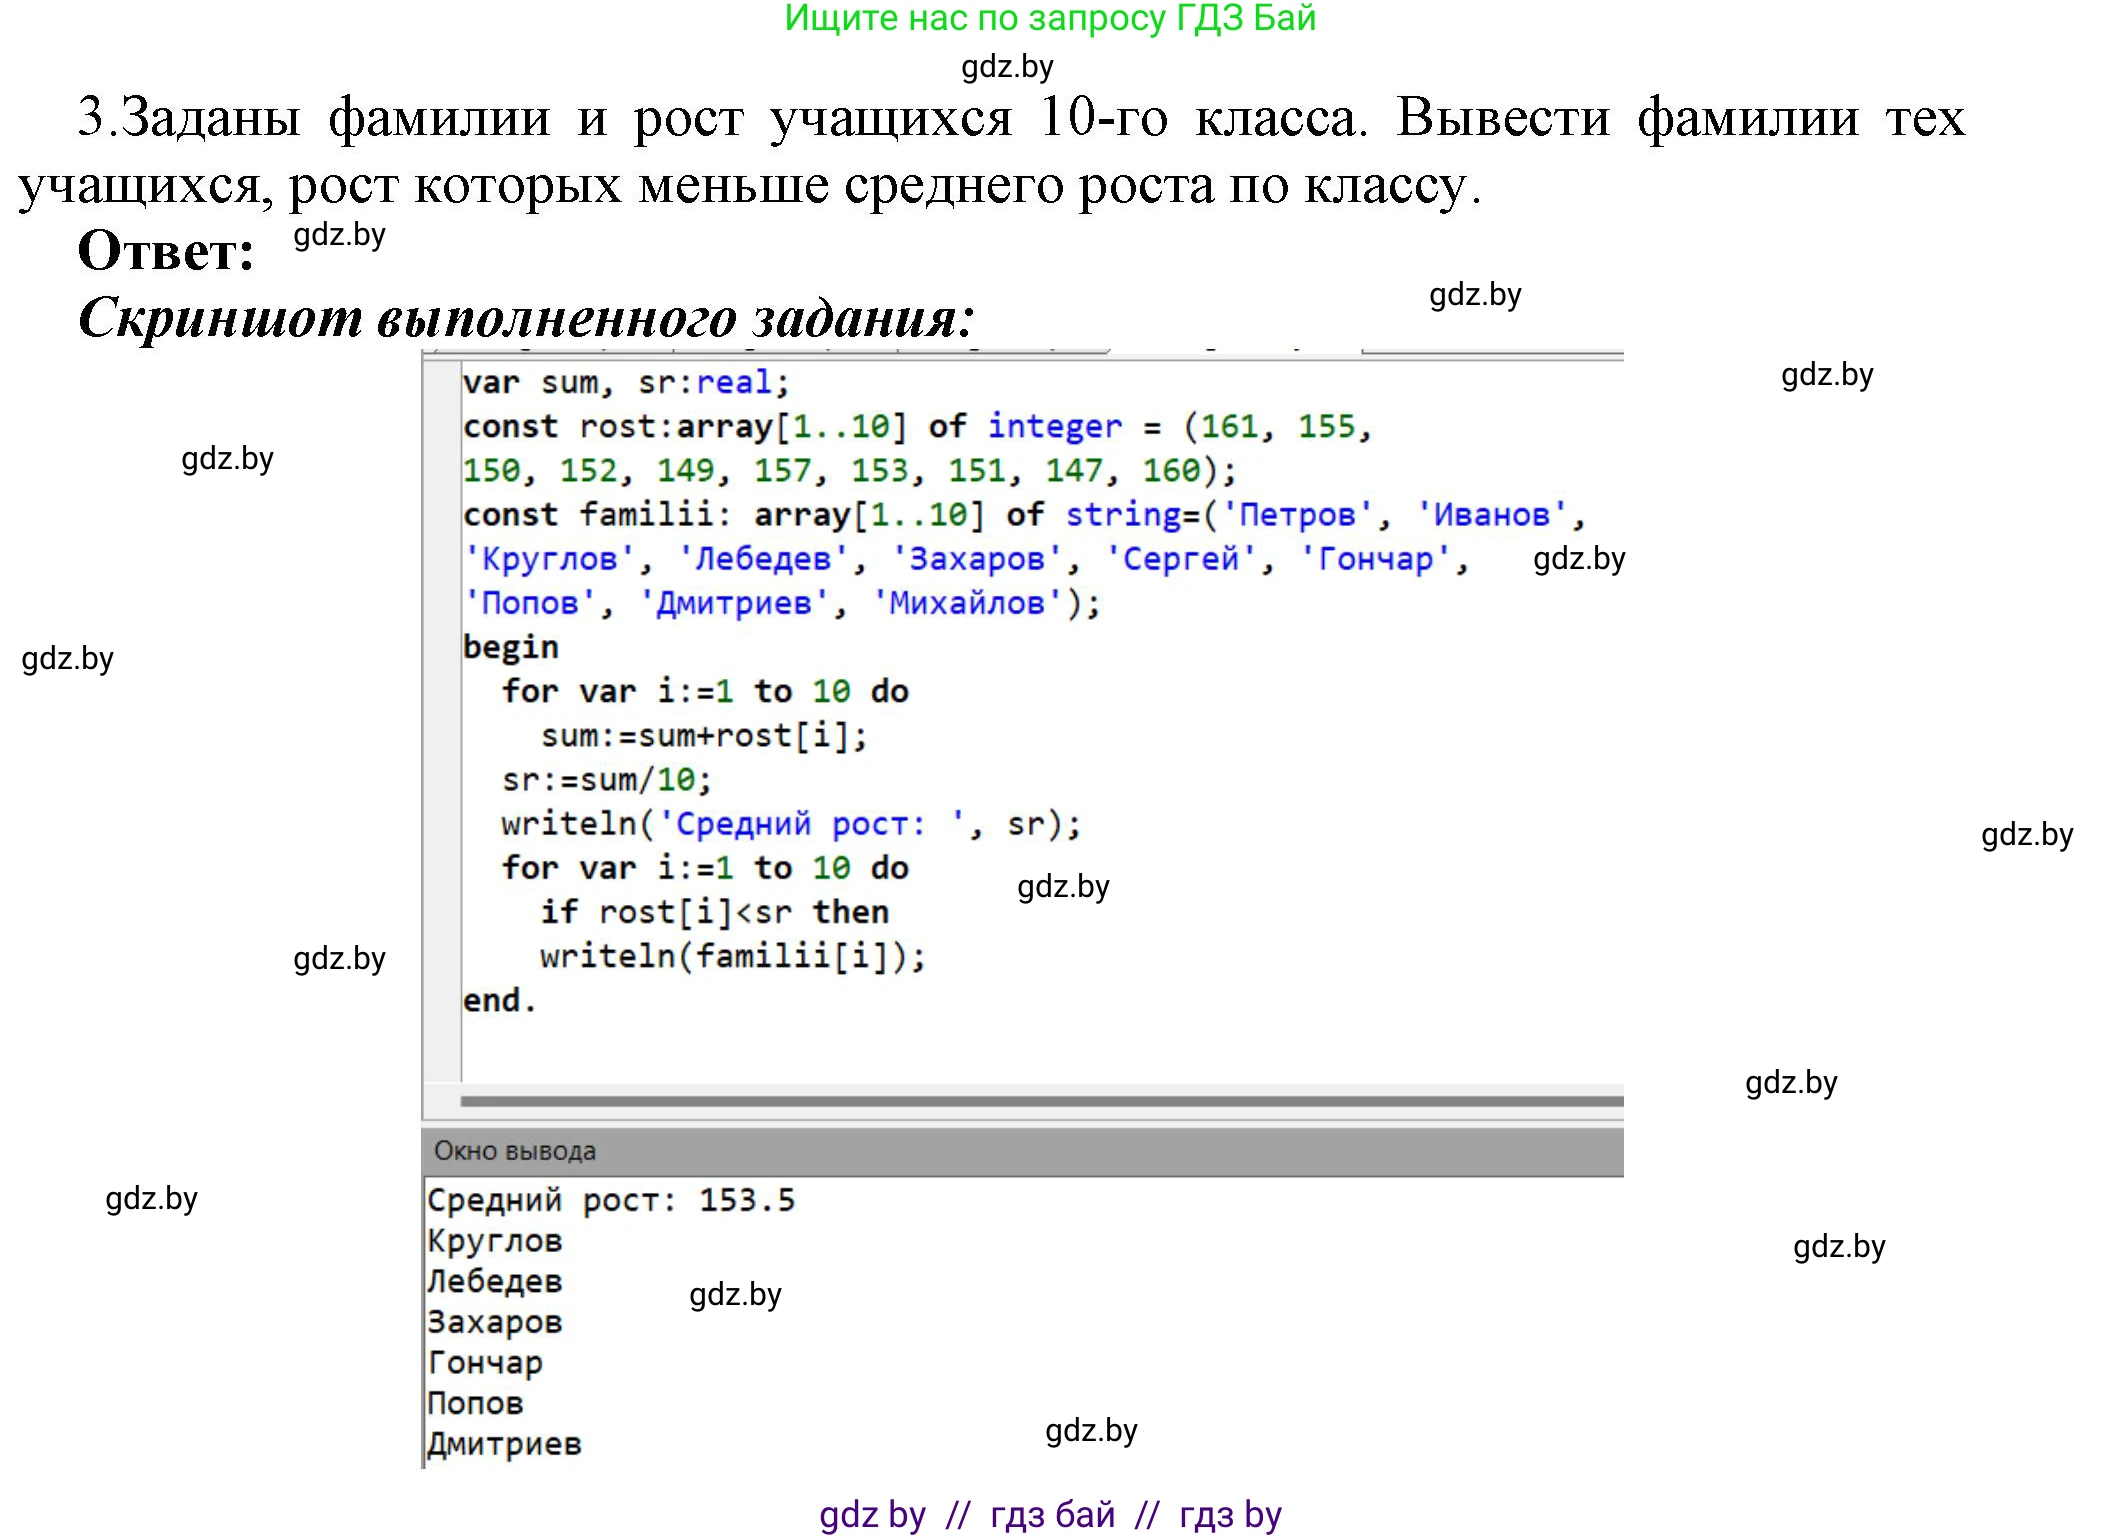
Task: Click the "writeln(familii[i]);" line
Action: [732, 956]
